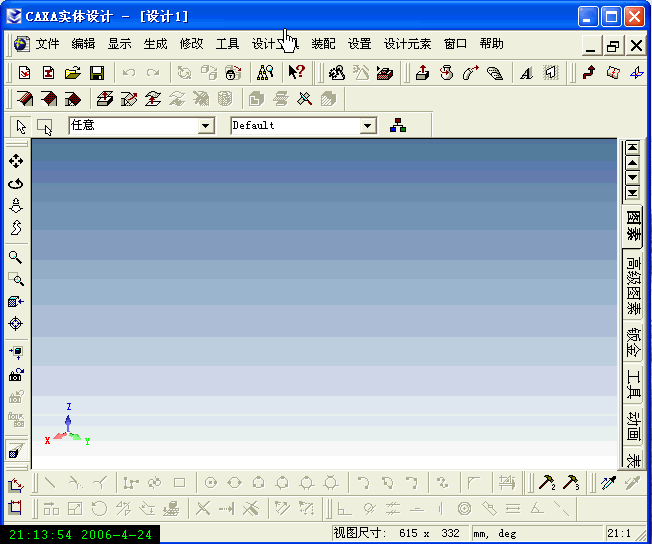Open the 装配 menu

point(323,44)
